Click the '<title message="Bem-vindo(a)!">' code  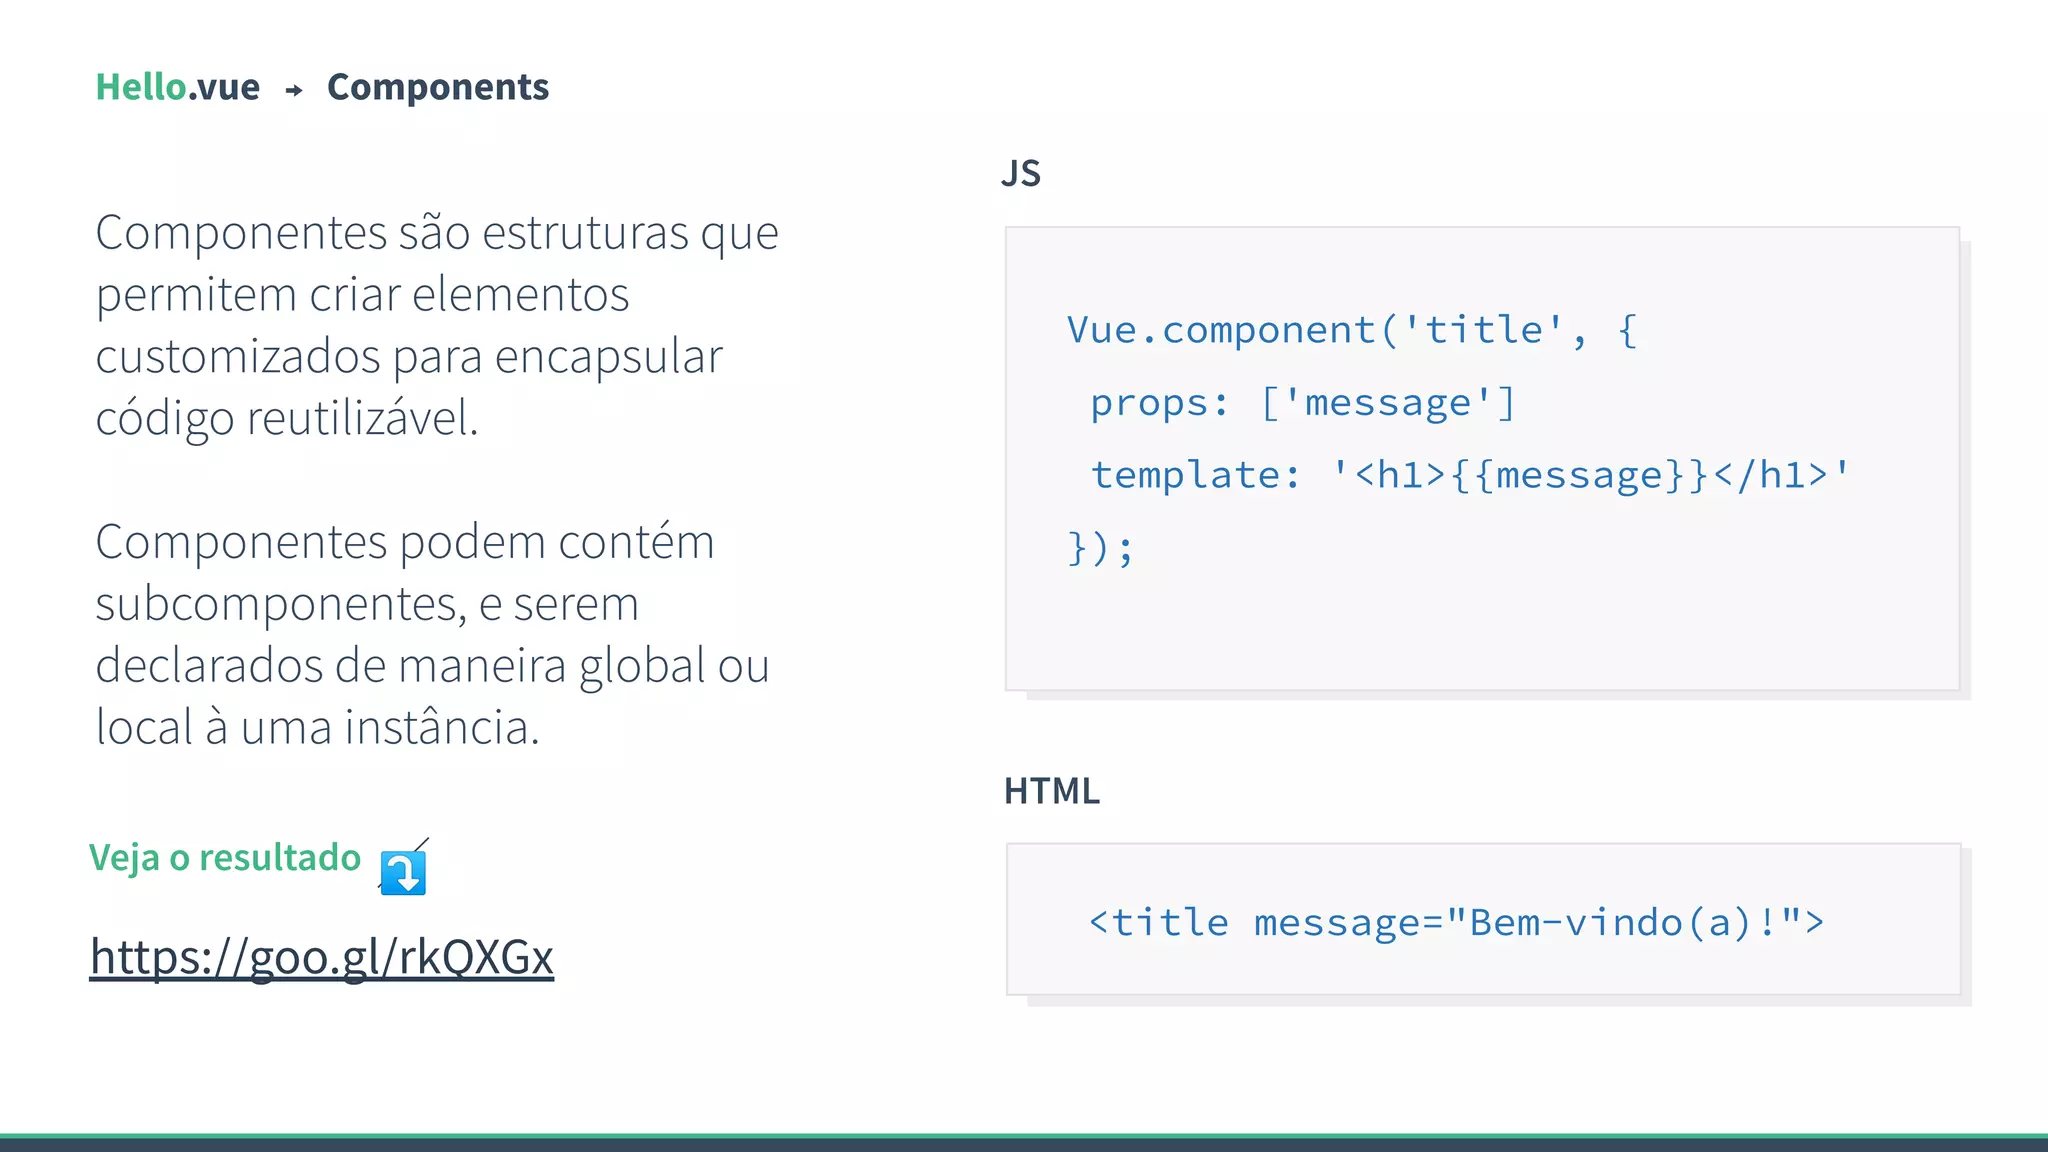1457,922
